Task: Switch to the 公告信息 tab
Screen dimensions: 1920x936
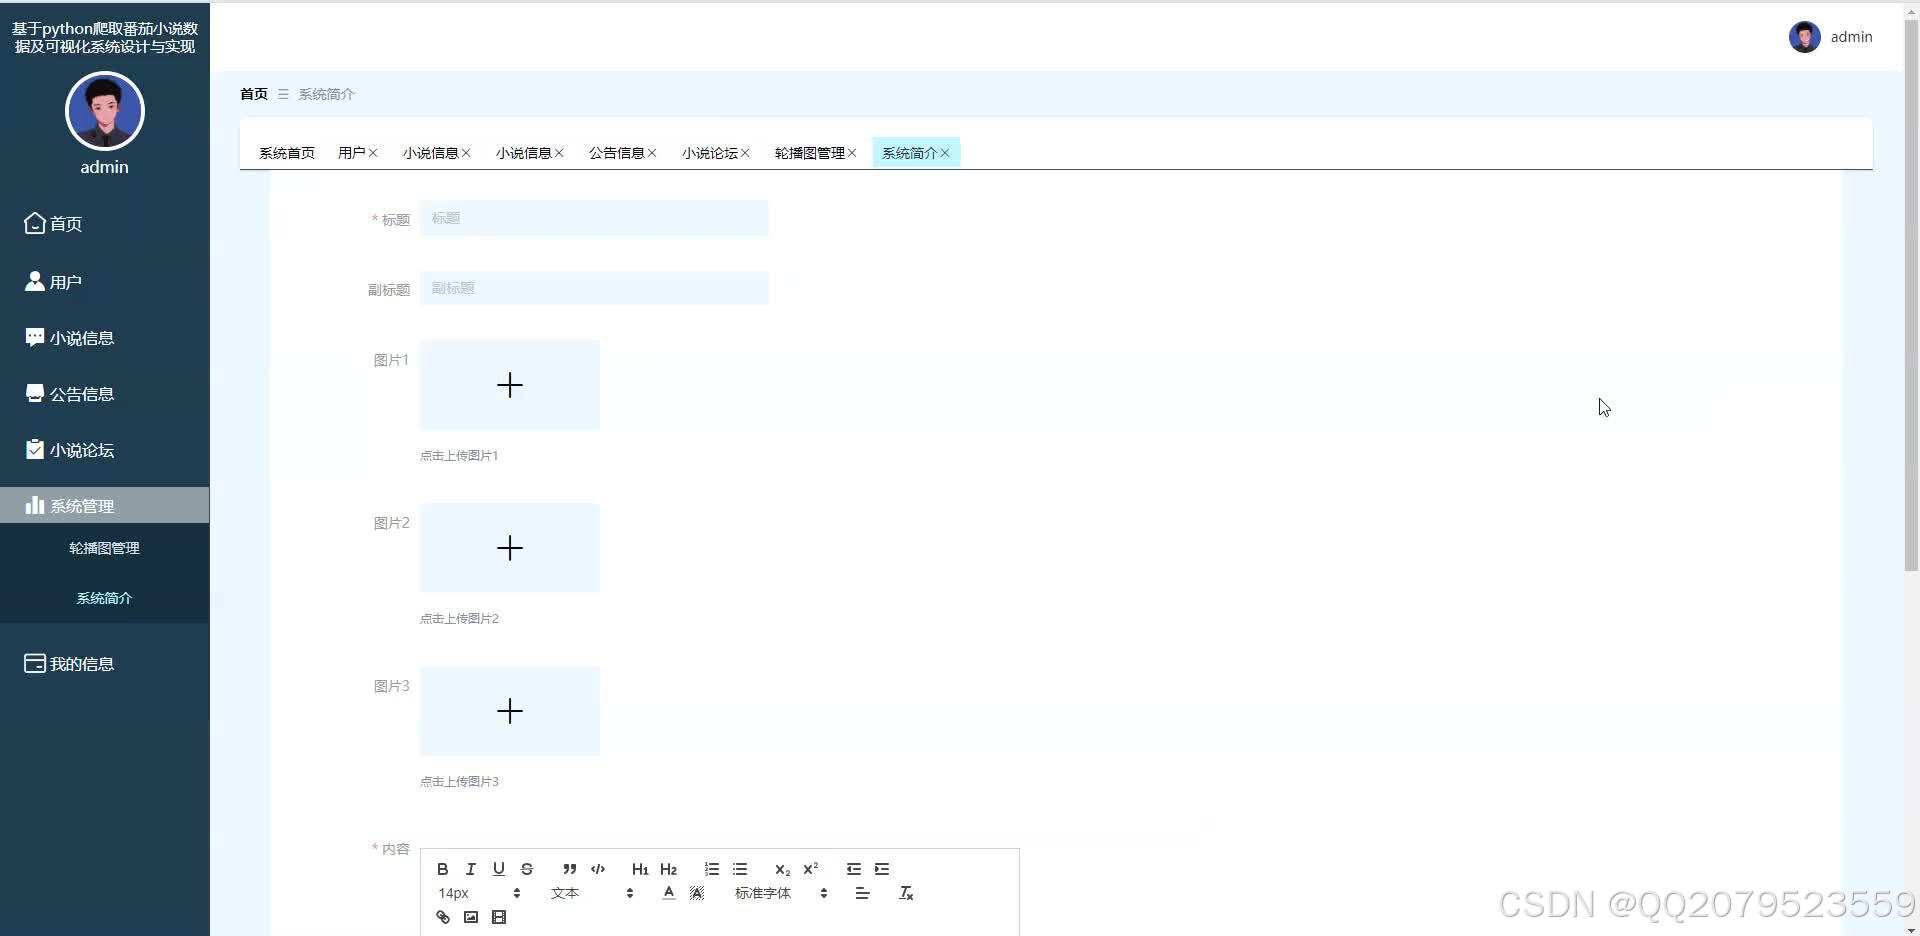Action: 617,152
